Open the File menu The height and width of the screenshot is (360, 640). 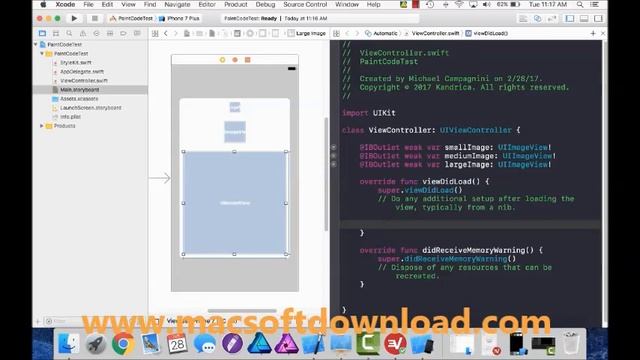tap(88, 4)
